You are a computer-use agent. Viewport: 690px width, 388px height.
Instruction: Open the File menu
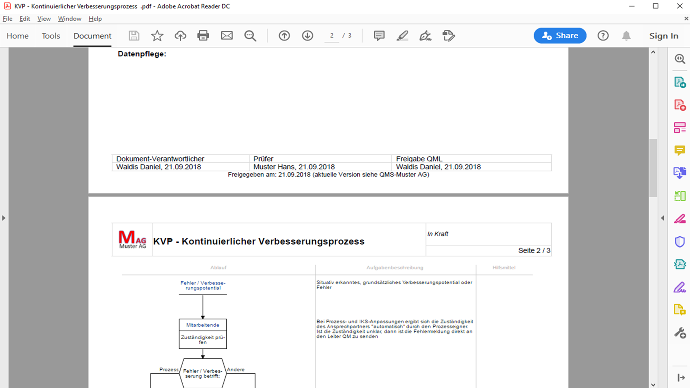[7, 19]
